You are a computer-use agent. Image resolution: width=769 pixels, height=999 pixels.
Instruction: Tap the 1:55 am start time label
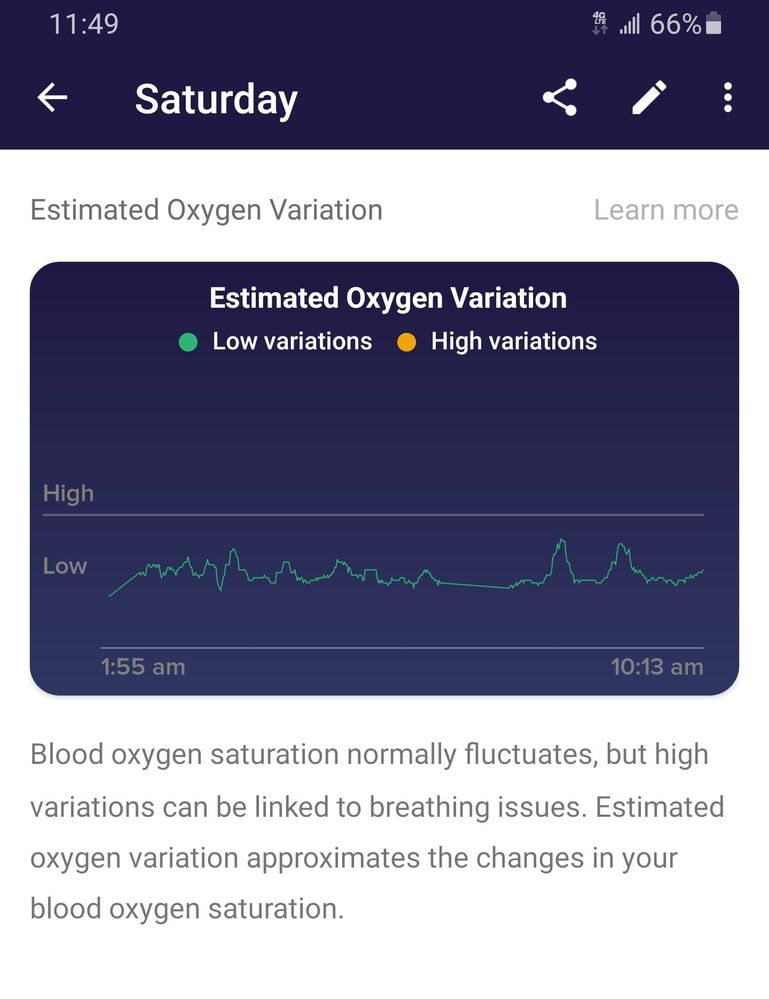point(143,667)
